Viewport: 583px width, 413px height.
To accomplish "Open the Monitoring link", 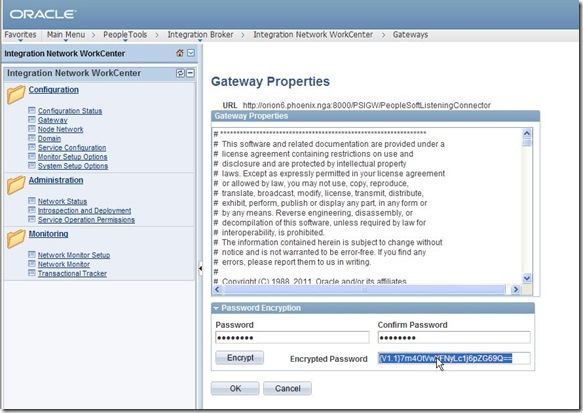I will tap(48, 234).
